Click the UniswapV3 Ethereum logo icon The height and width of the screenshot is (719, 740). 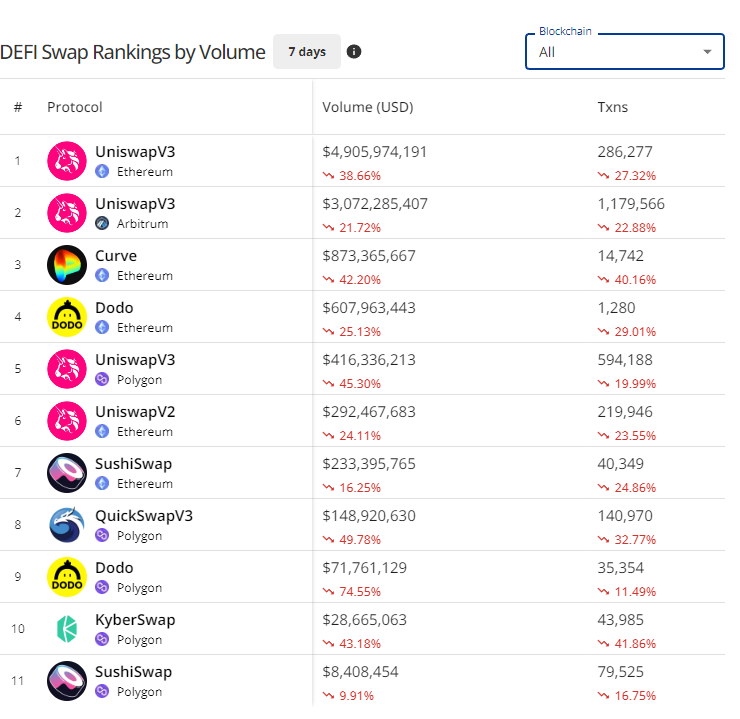[x=67, y=161]
